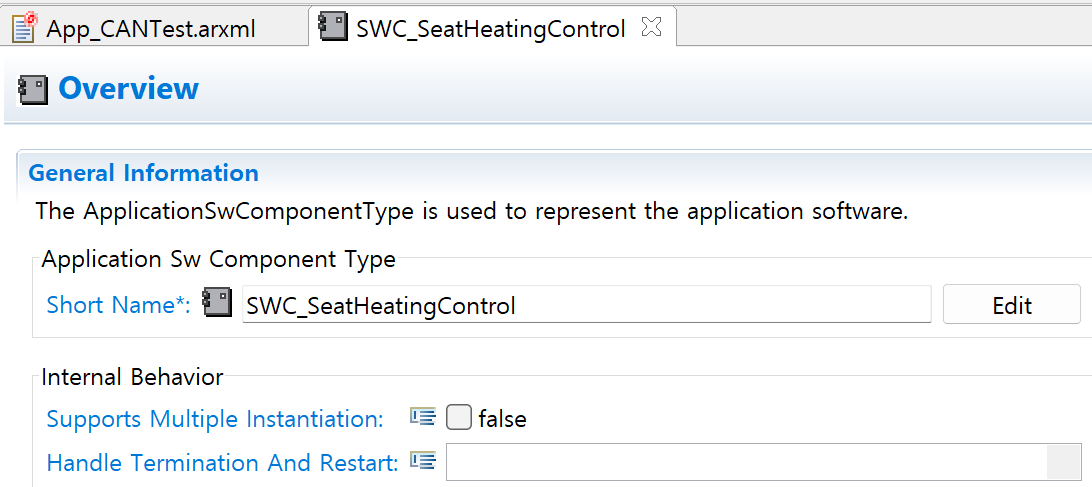Click the properties icon beside Supports Multiple Instantiation
Screen dimensions: 1092x487
[422, 417]
